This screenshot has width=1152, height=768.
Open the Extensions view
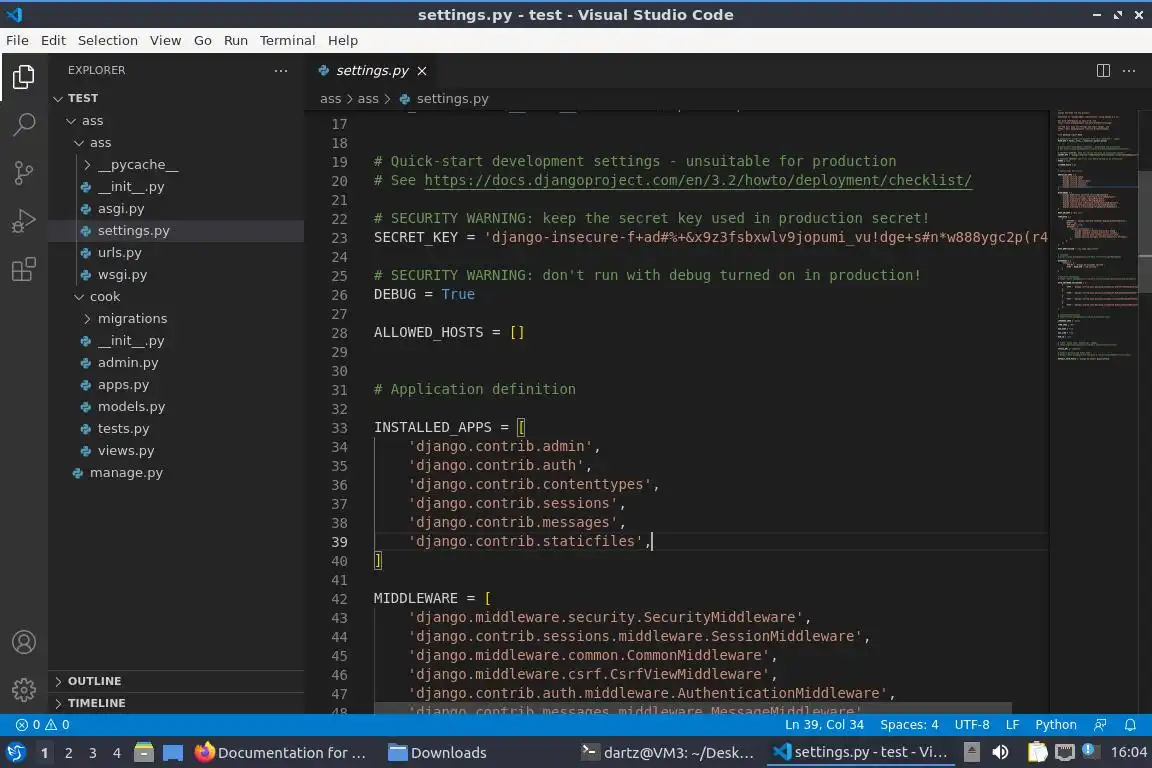[24, 270]
